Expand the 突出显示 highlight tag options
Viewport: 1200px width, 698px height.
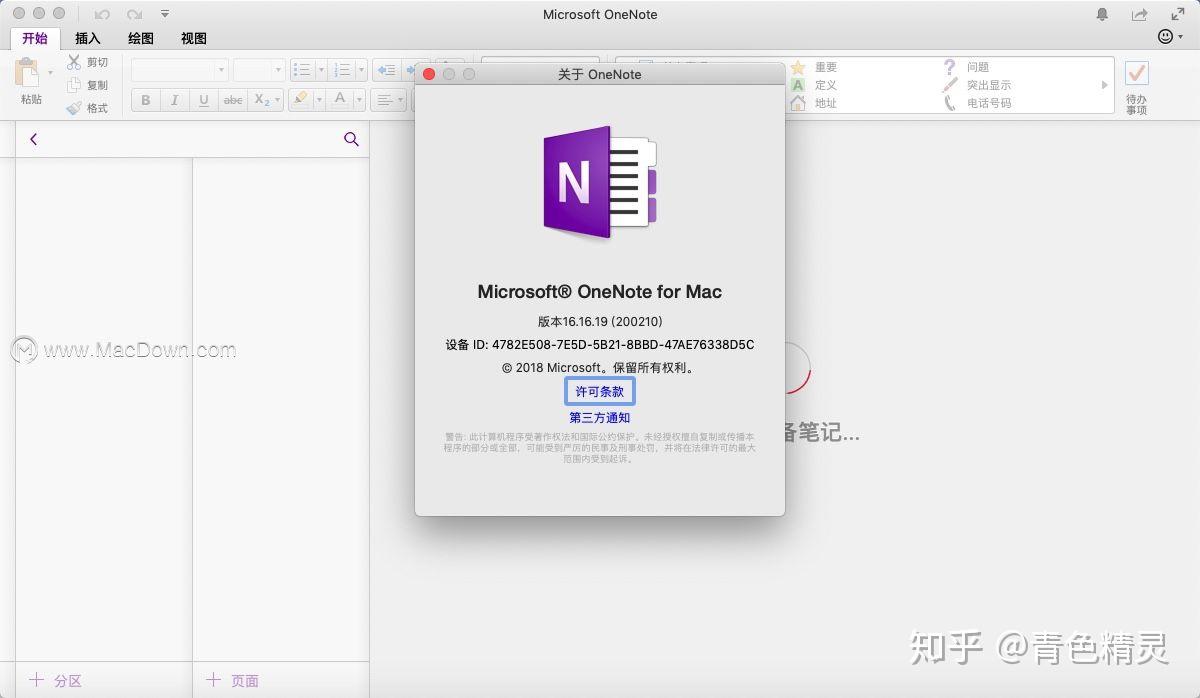click(x=1104, y=85)
